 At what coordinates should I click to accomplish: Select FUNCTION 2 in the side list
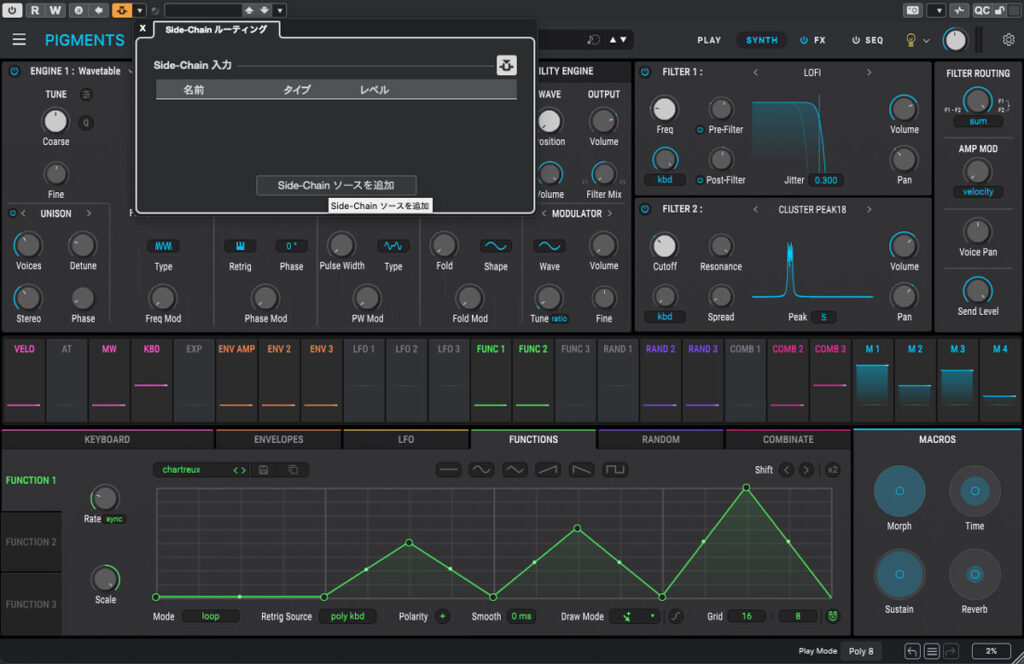pos(31,542)
